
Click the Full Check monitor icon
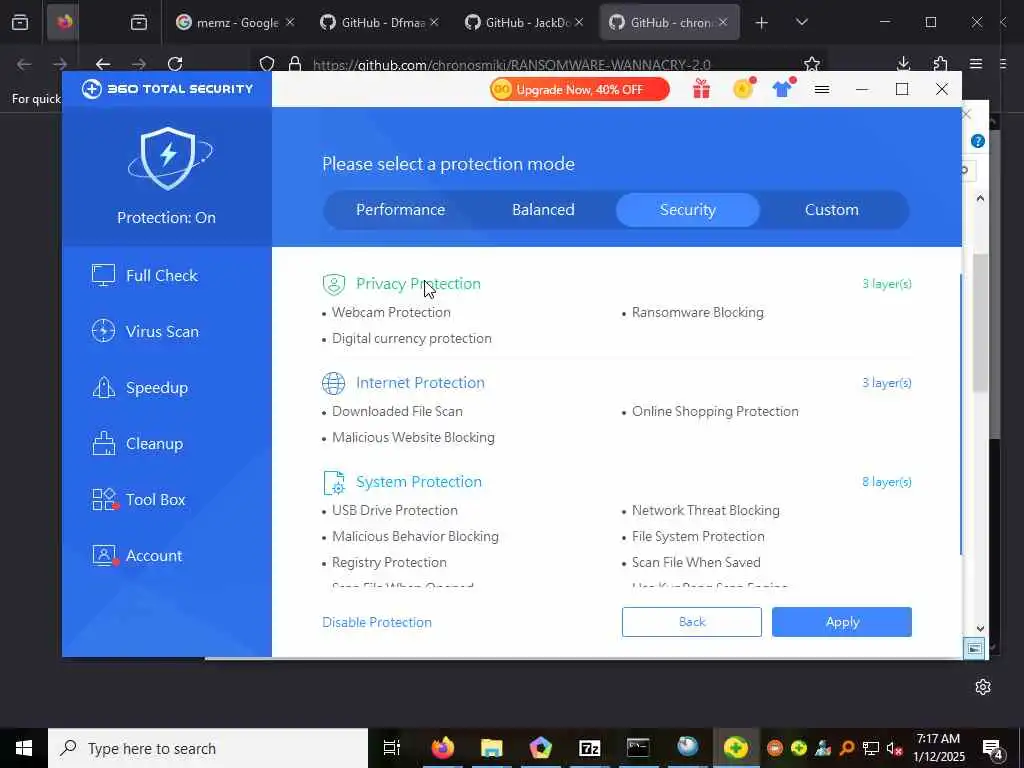point(103,275)
